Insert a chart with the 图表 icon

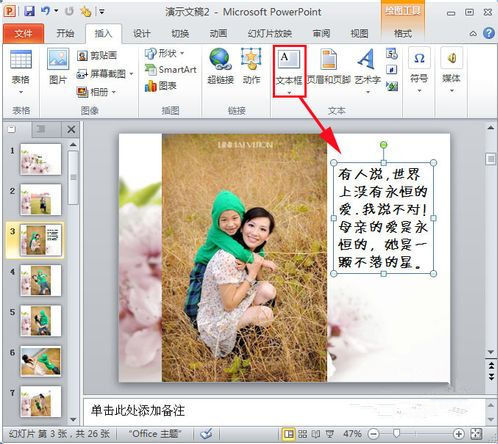coord(160,86)
